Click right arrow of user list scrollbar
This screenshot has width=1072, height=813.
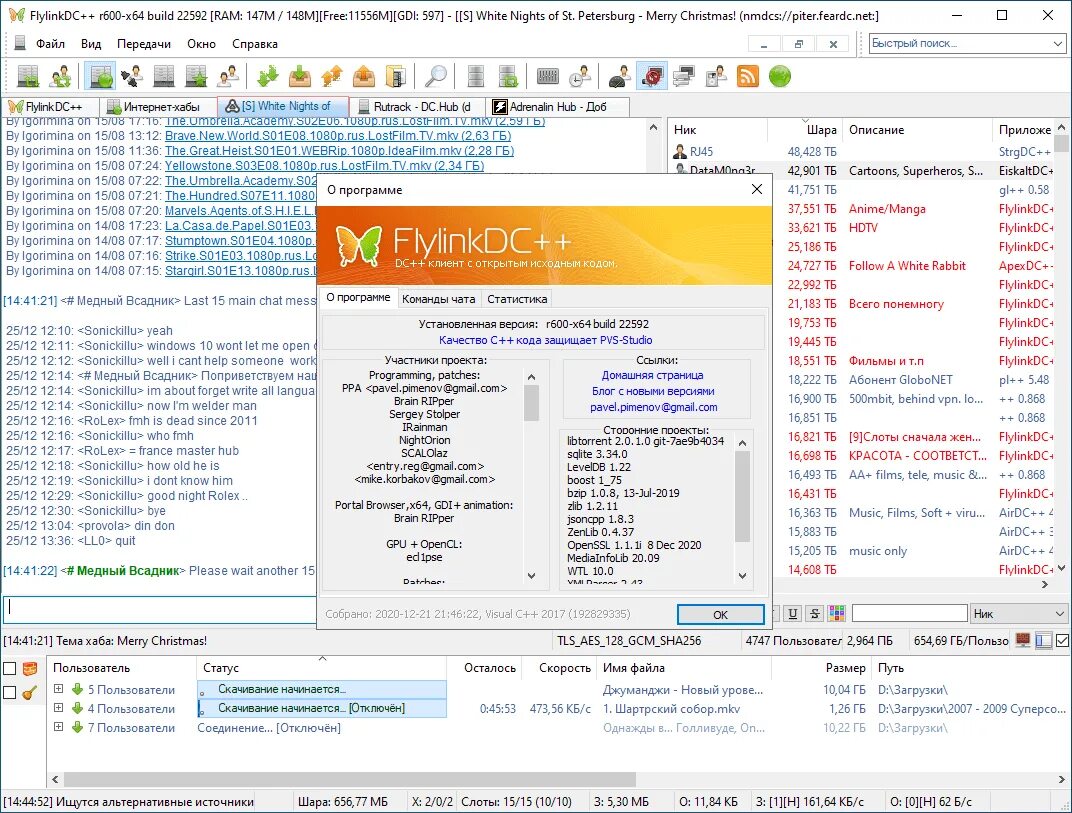click(1044, 585)
